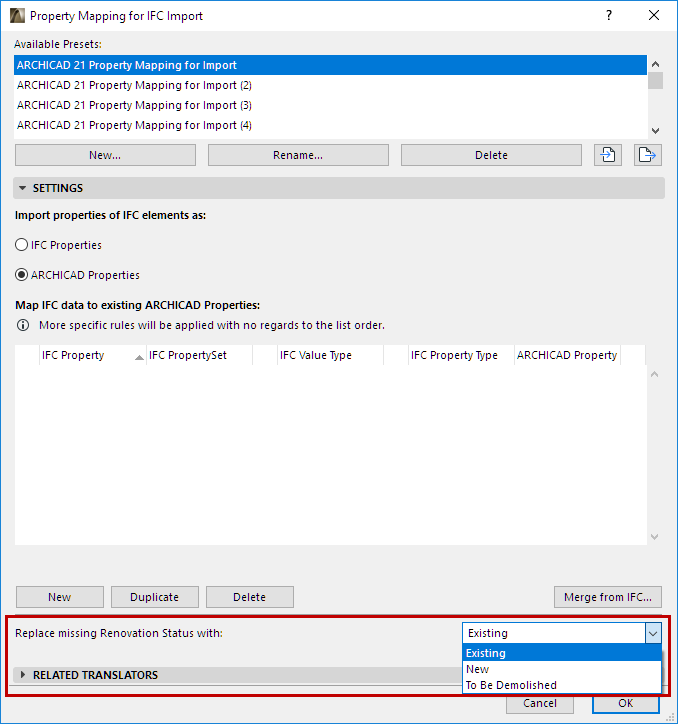Click the Merge from IFC... button

[608, 597]
